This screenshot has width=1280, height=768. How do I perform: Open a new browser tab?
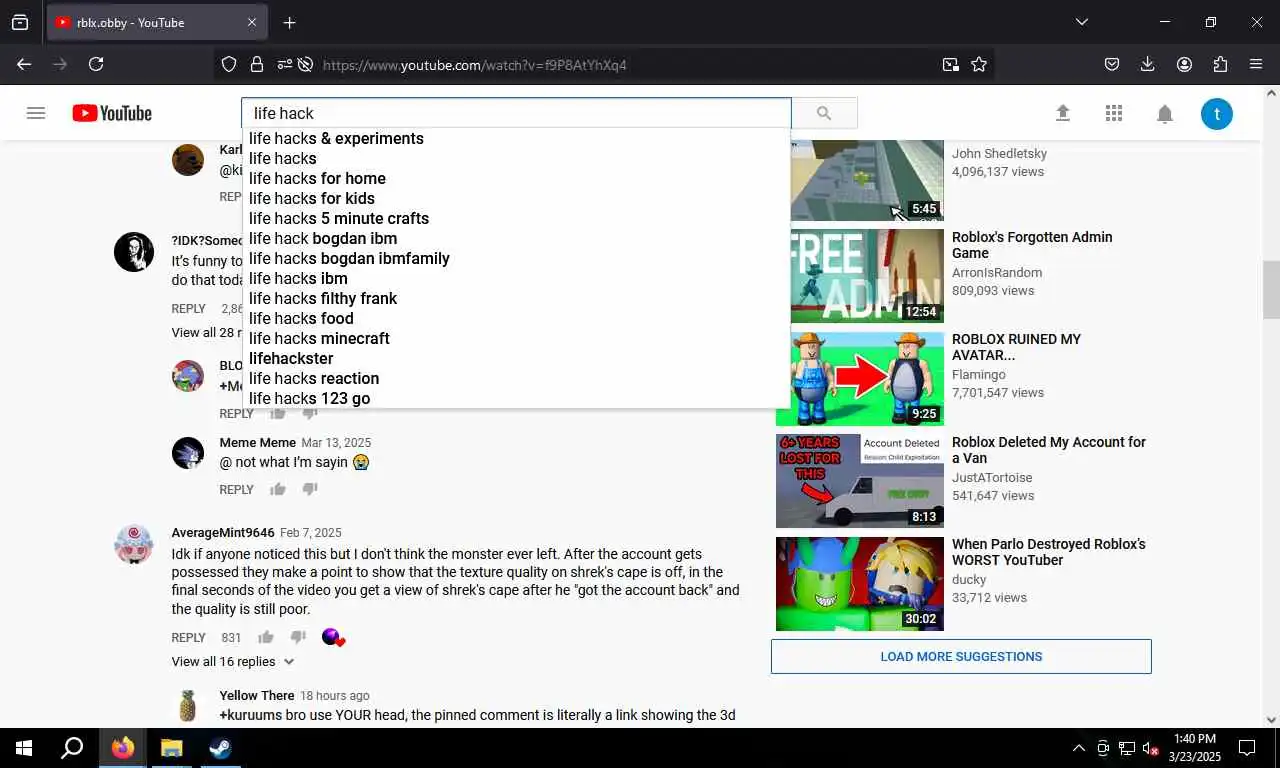tap(289, 22)
